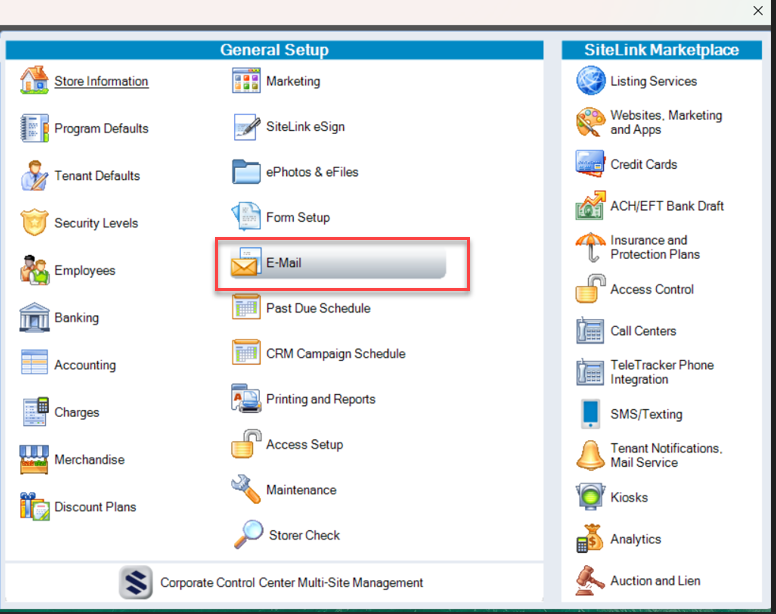Open the Accounting ledger icon
The width and height of the screenshot is (776, 614).
34,363
